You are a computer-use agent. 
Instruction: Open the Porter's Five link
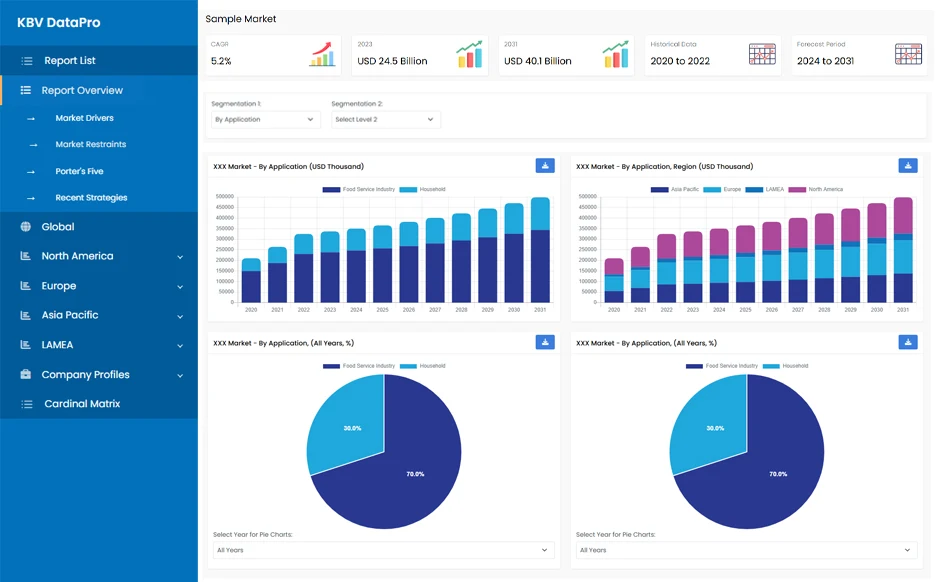click(x=79, y=171)
